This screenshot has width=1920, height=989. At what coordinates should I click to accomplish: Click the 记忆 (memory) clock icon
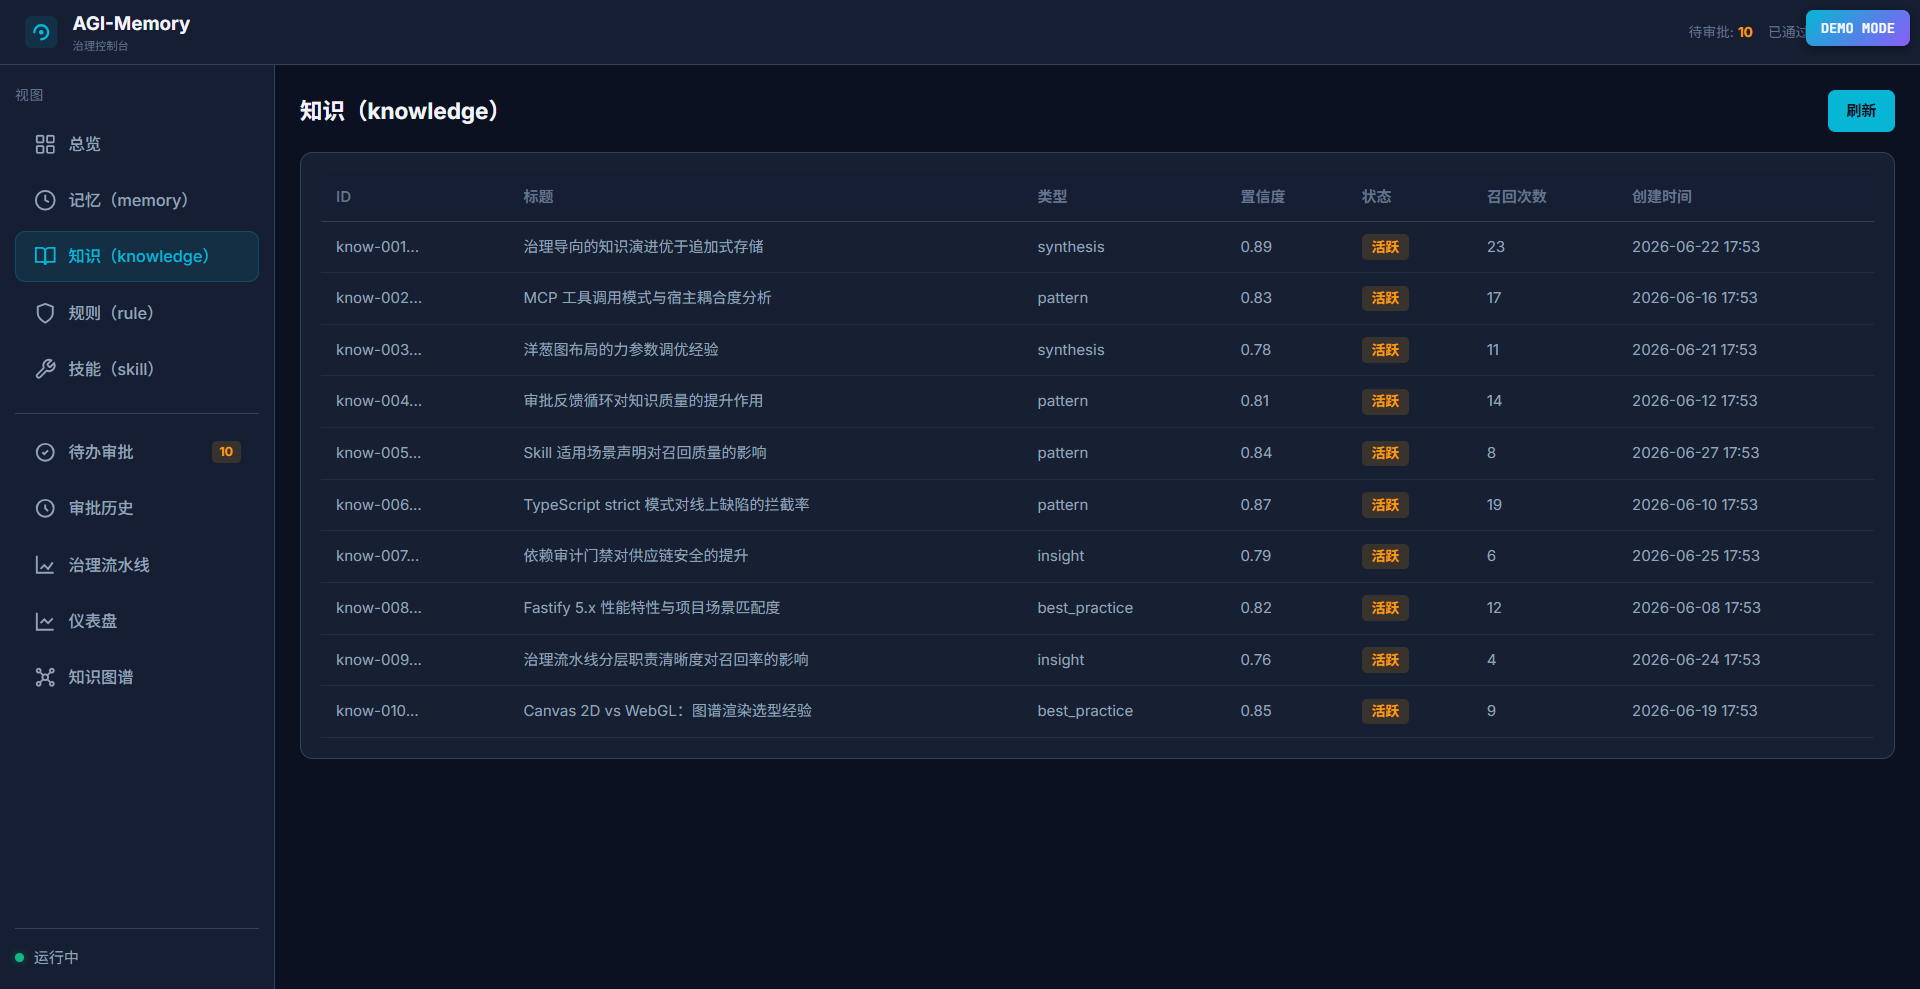(45, 200)
